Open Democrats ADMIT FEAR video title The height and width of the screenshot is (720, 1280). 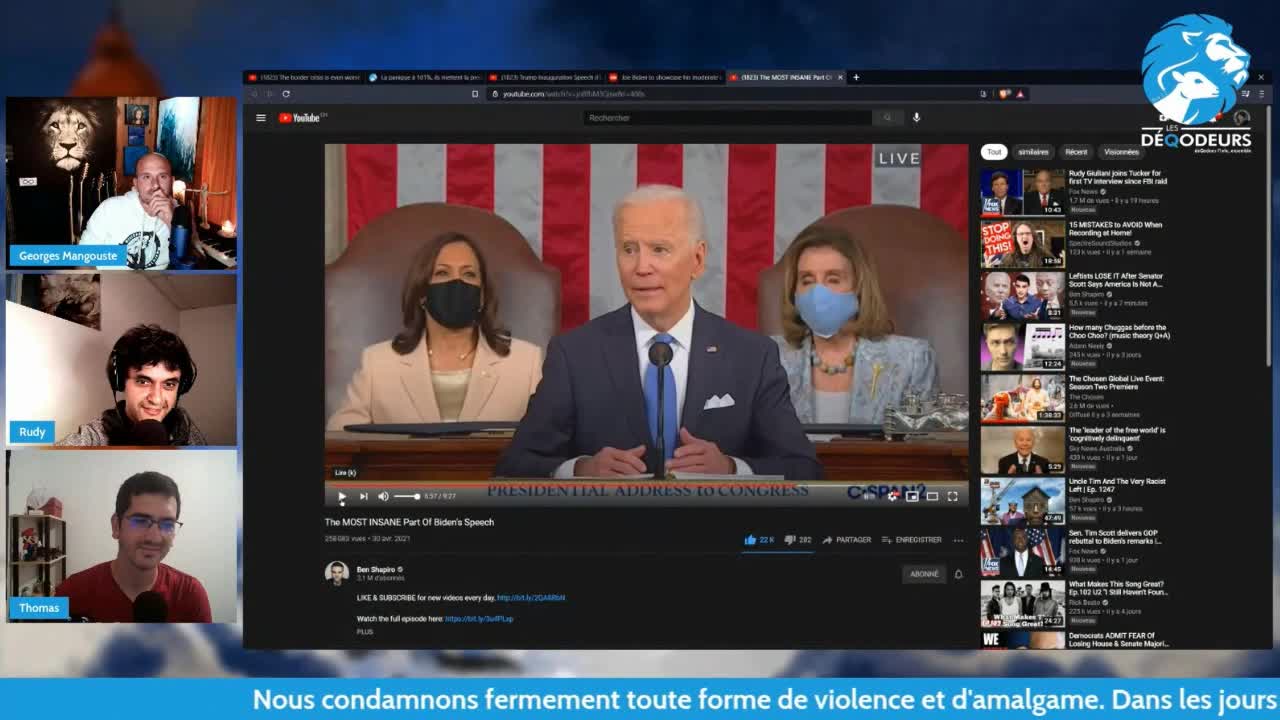(1119, 639)
